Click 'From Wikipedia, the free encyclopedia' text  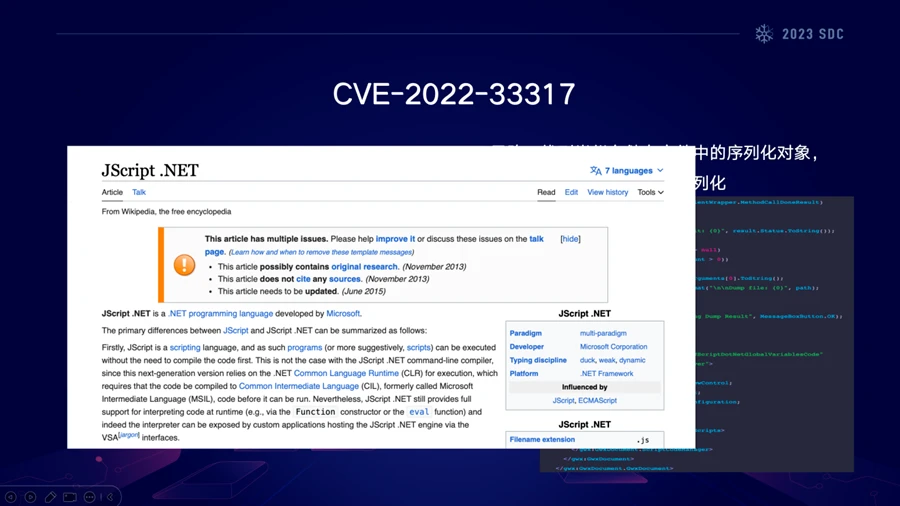tap(166, 212)
